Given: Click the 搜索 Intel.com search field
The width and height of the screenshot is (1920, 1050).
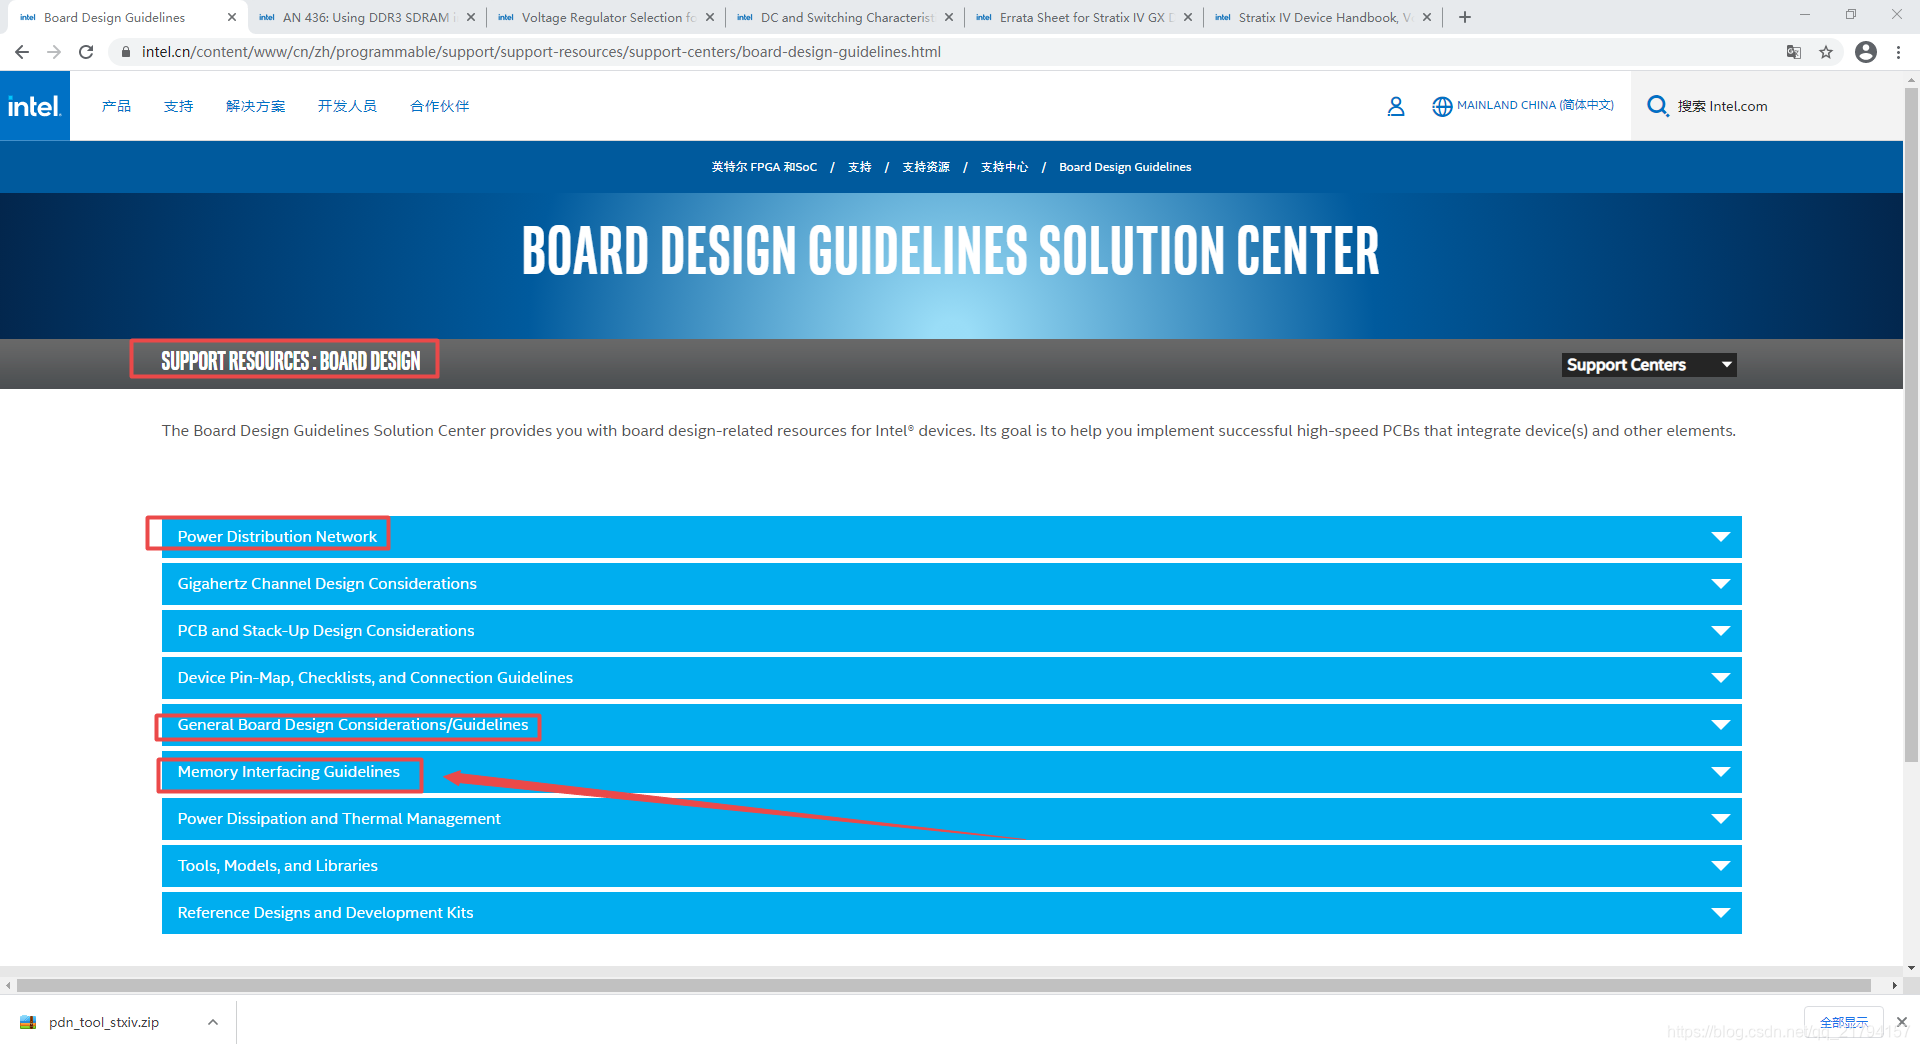Looking at the screenshot, I should [x=1722, y=106].
